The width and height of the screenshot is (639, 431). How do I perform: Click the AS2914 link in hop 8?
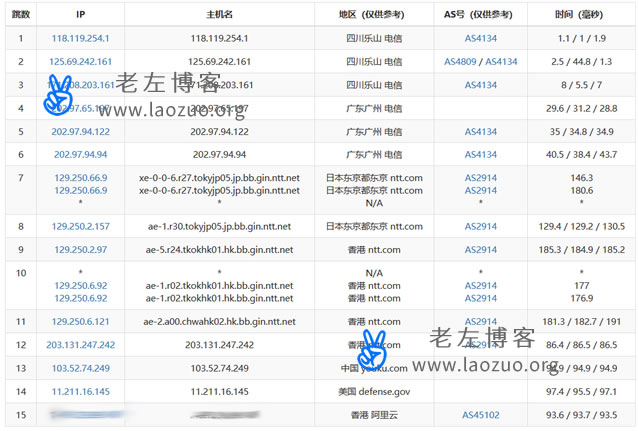[x=480, y=226]
